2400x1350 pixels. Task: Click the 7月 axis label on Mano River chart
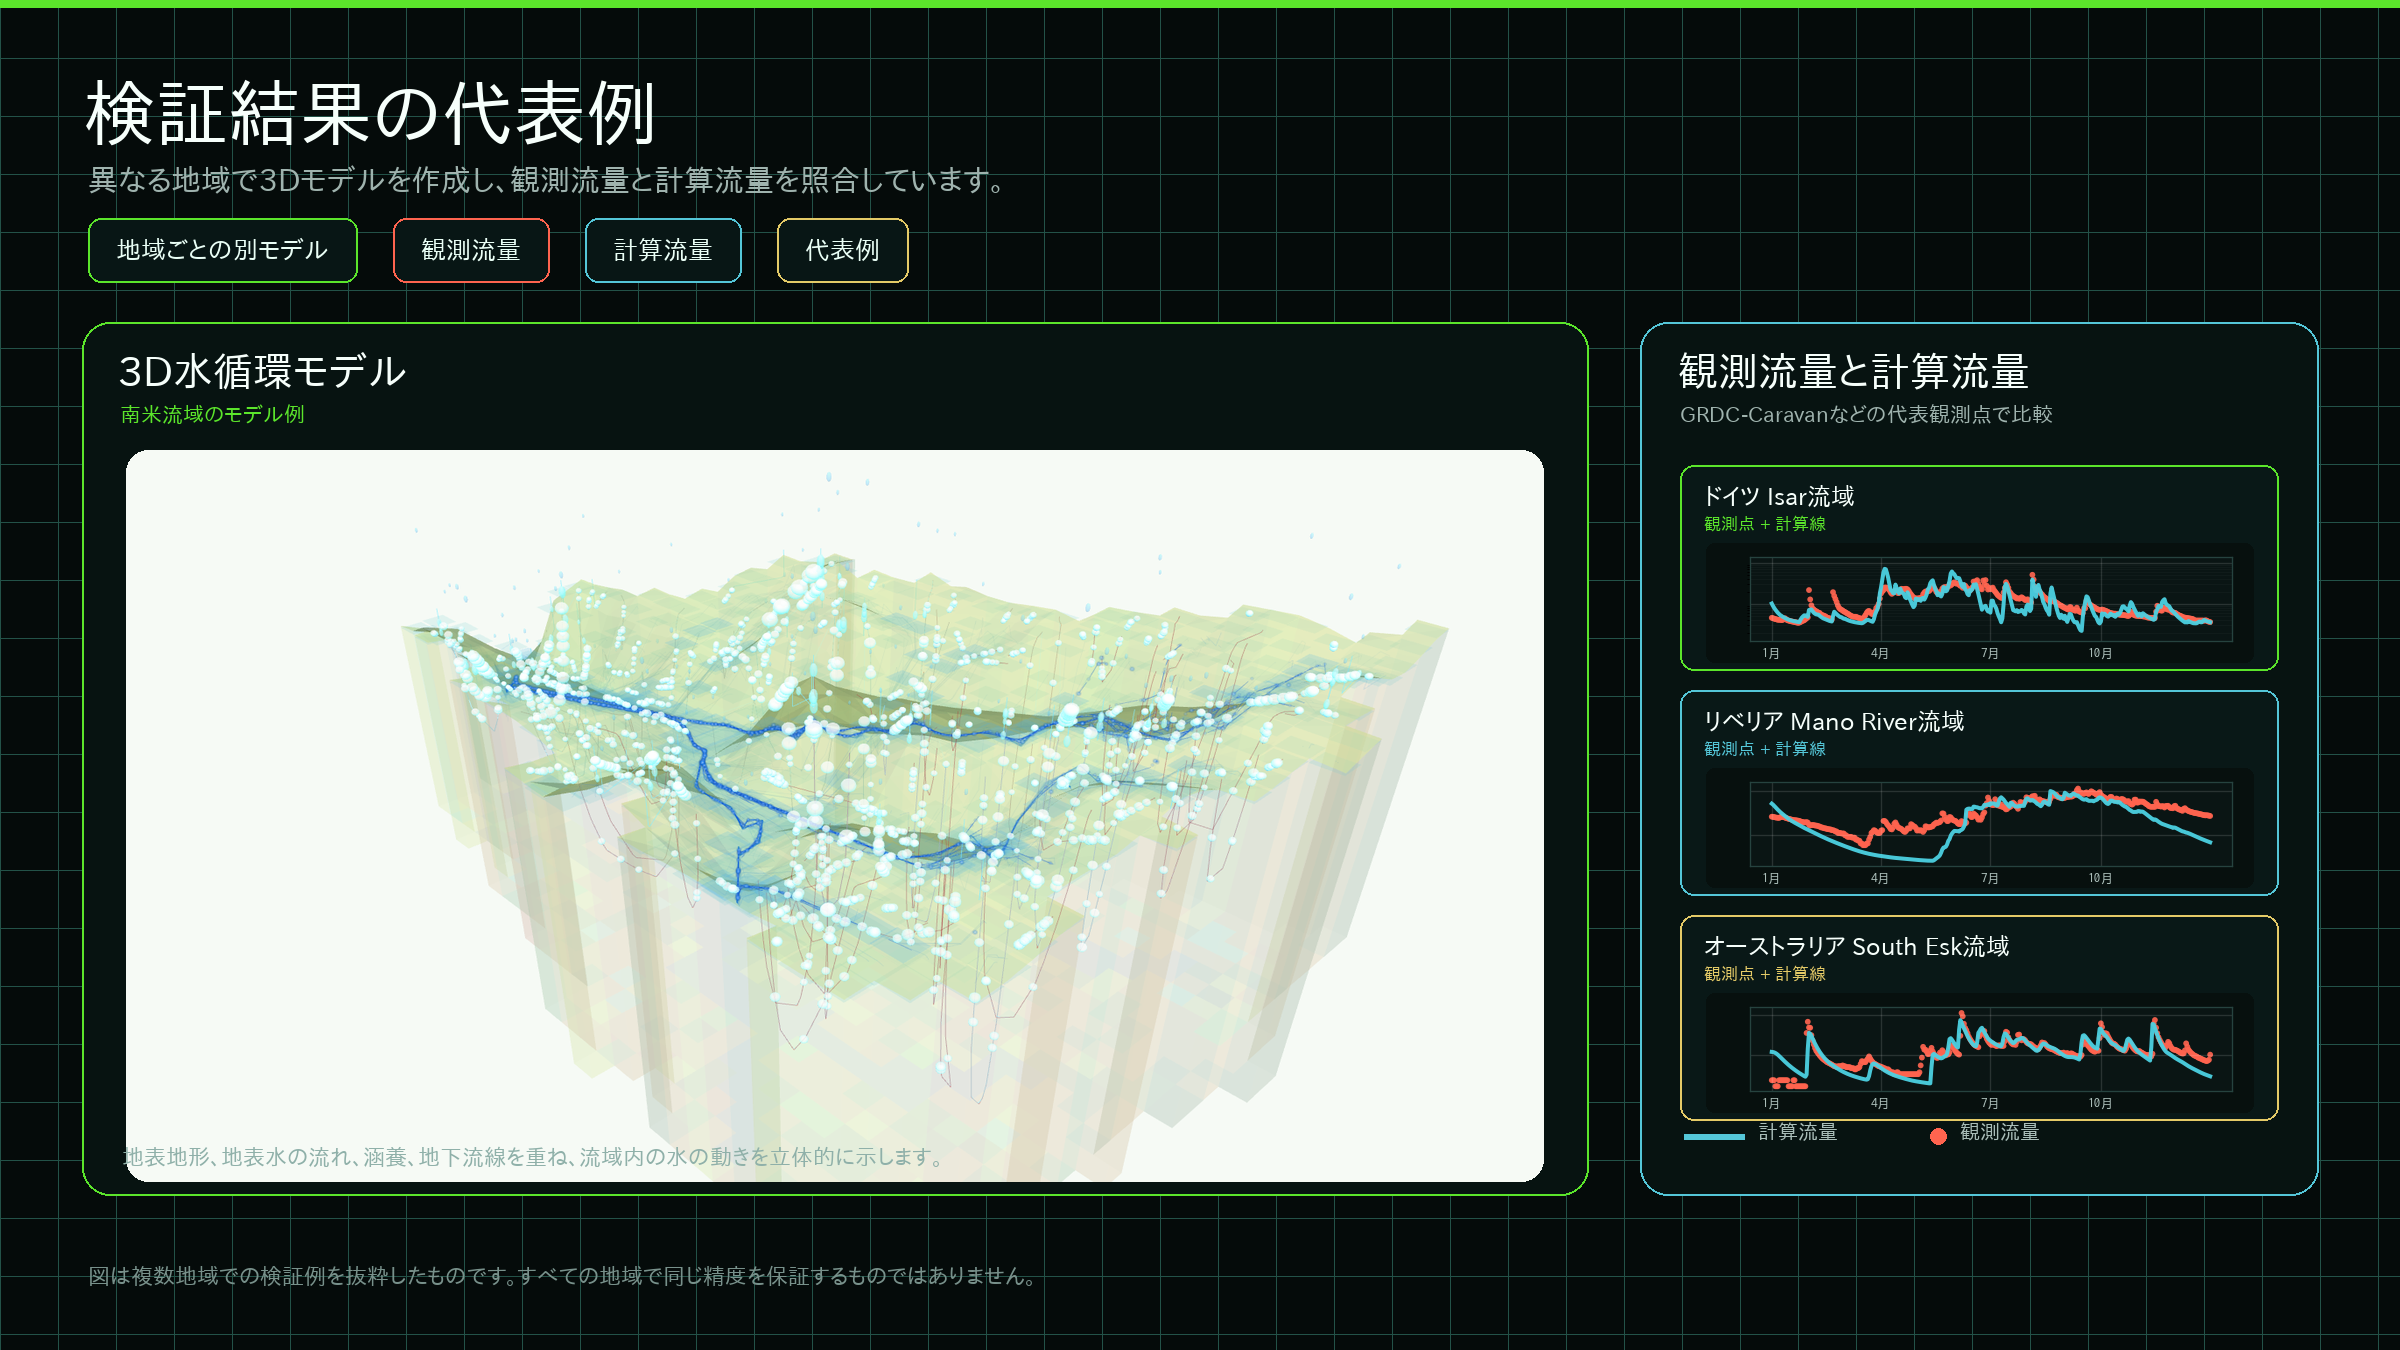pos(1990,878)
